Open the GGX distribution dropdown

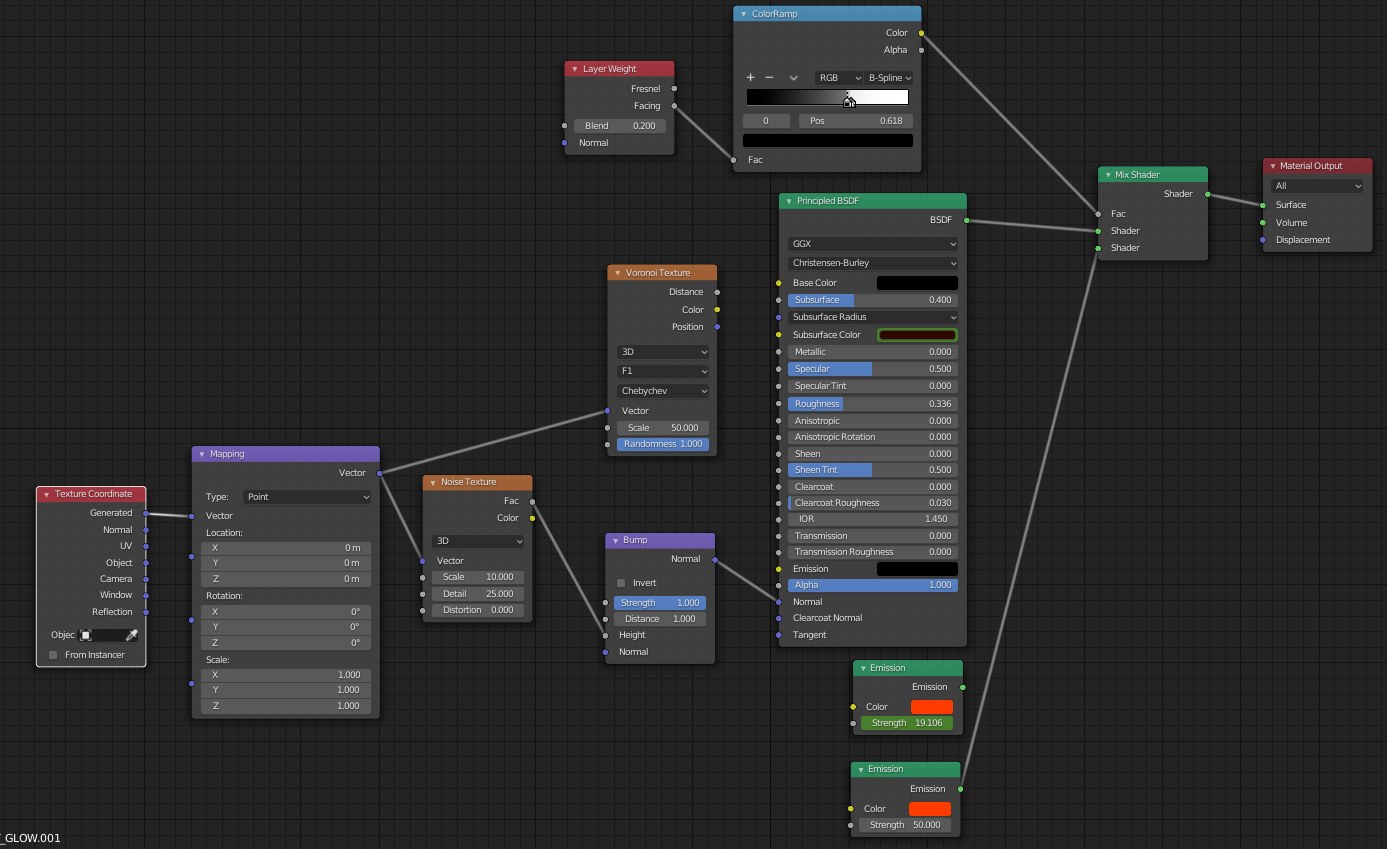872,243
